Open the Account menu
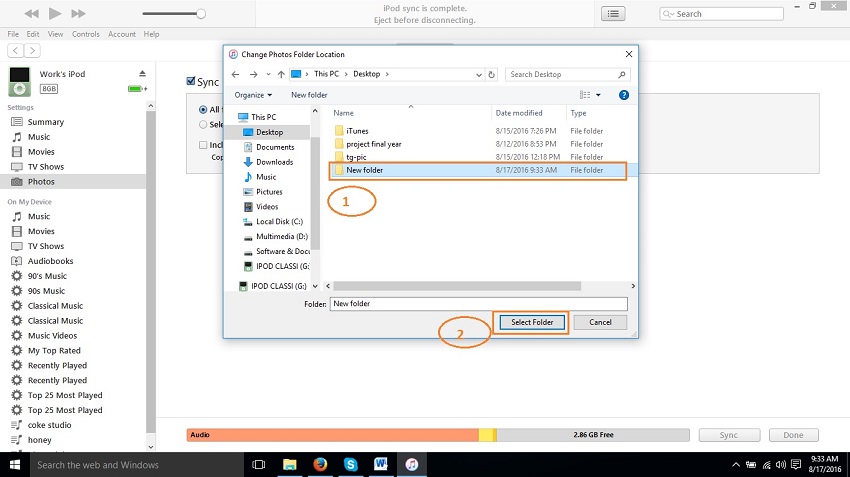The width and height of the screenshot is (850, 477). (122, 34)
